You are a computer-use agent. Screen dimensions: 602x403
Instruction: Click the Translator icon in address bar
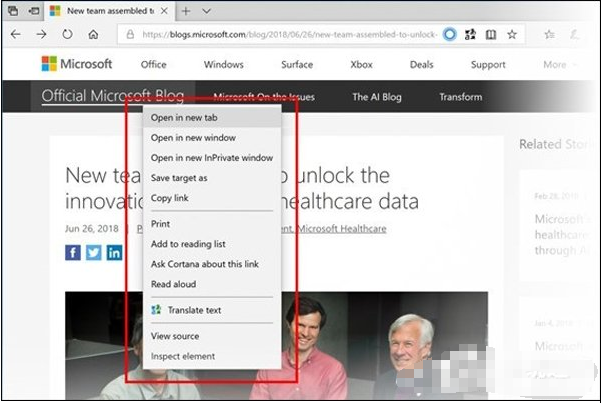coord(470,35)
